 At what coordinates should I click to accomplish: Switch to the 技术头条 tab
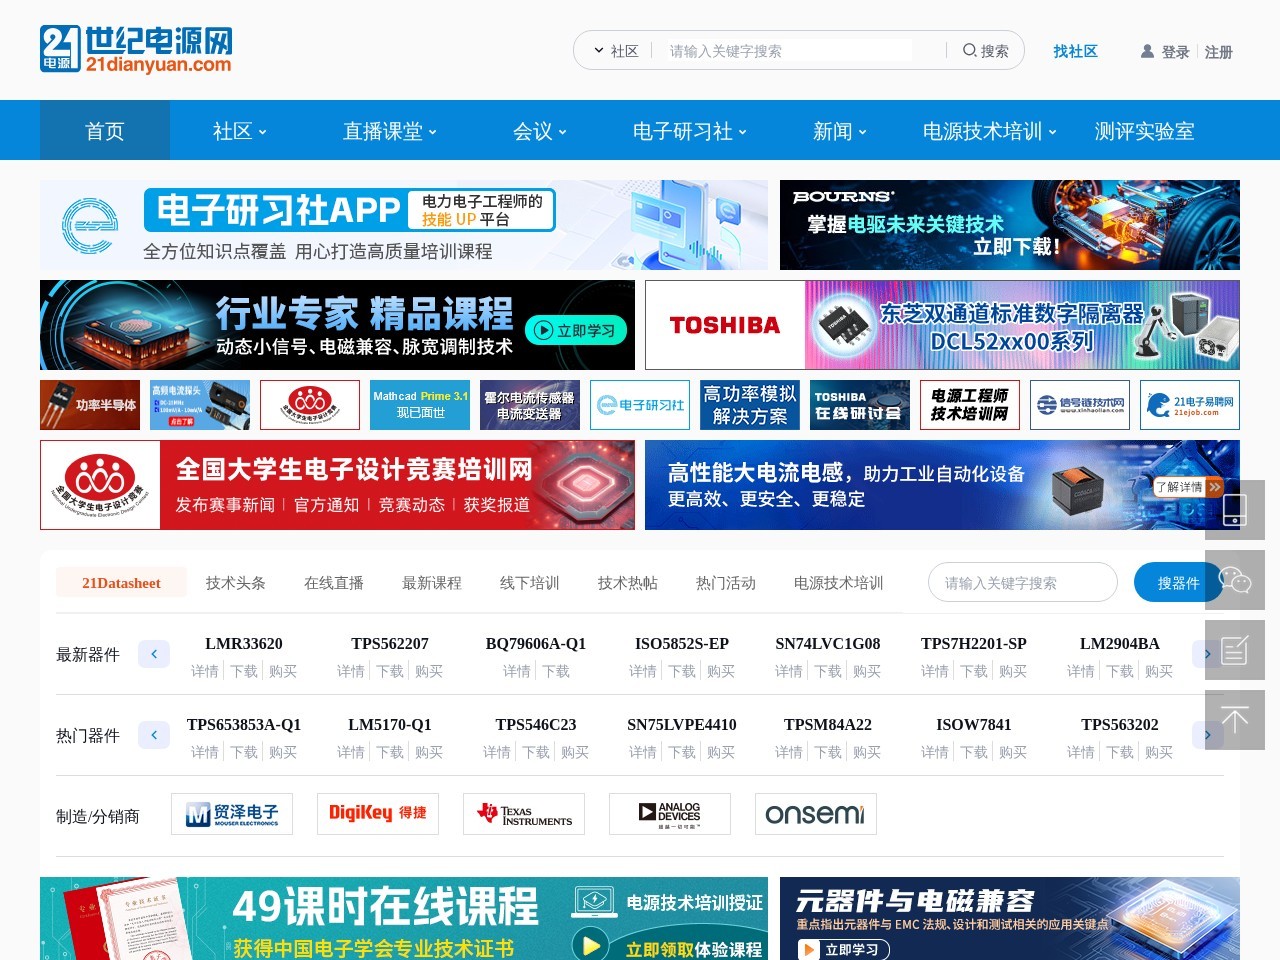235,583
